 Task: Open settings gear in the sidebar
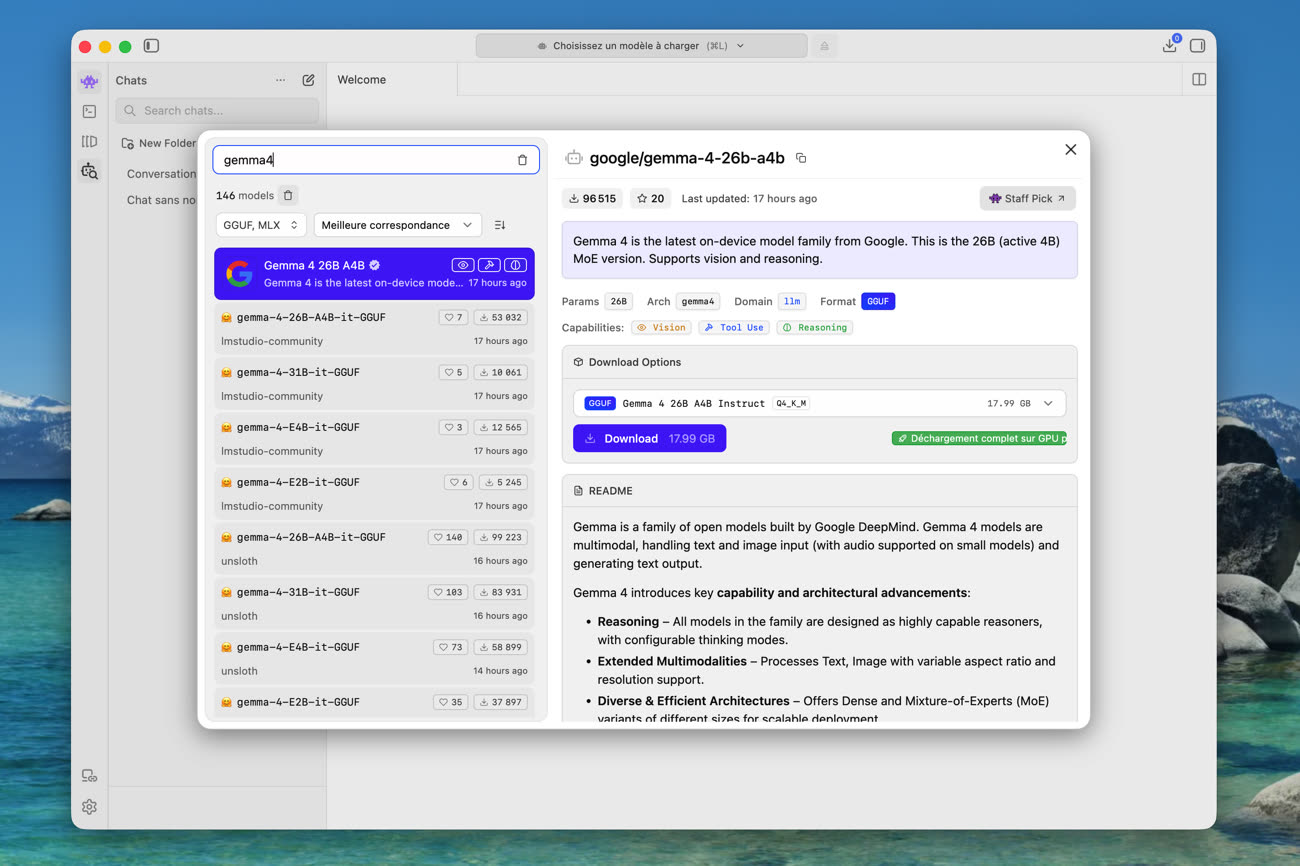(x=90, y=807)
